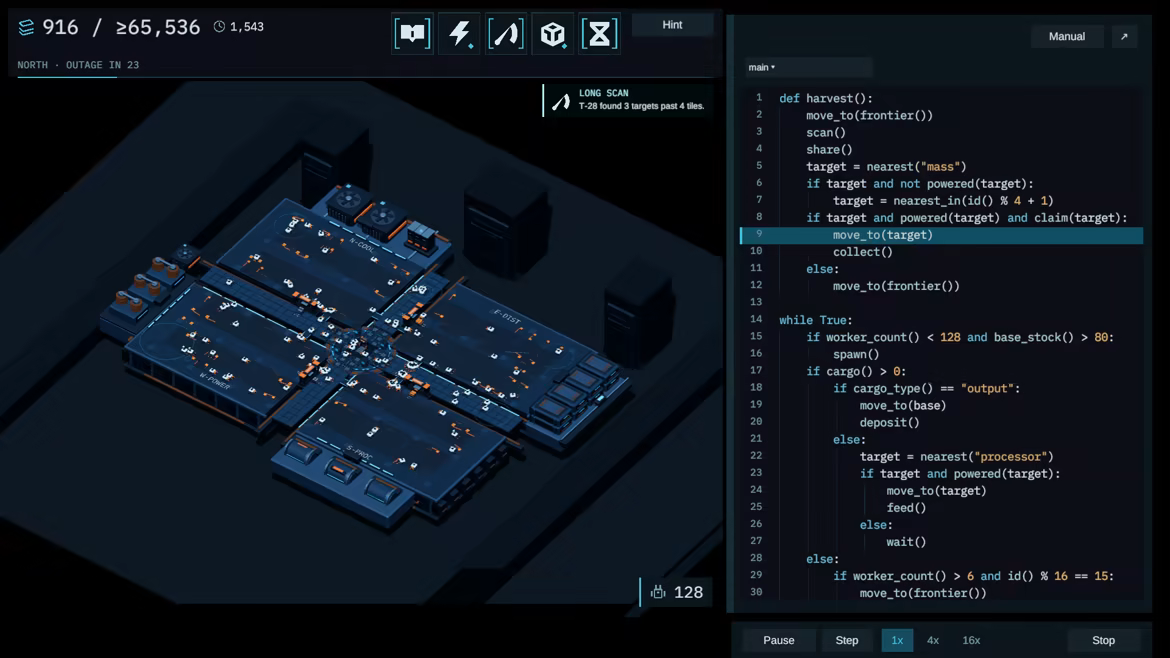Click line 23 'if target and powered(target):'
Viewport: 1170px width, 658px height.
960,474
